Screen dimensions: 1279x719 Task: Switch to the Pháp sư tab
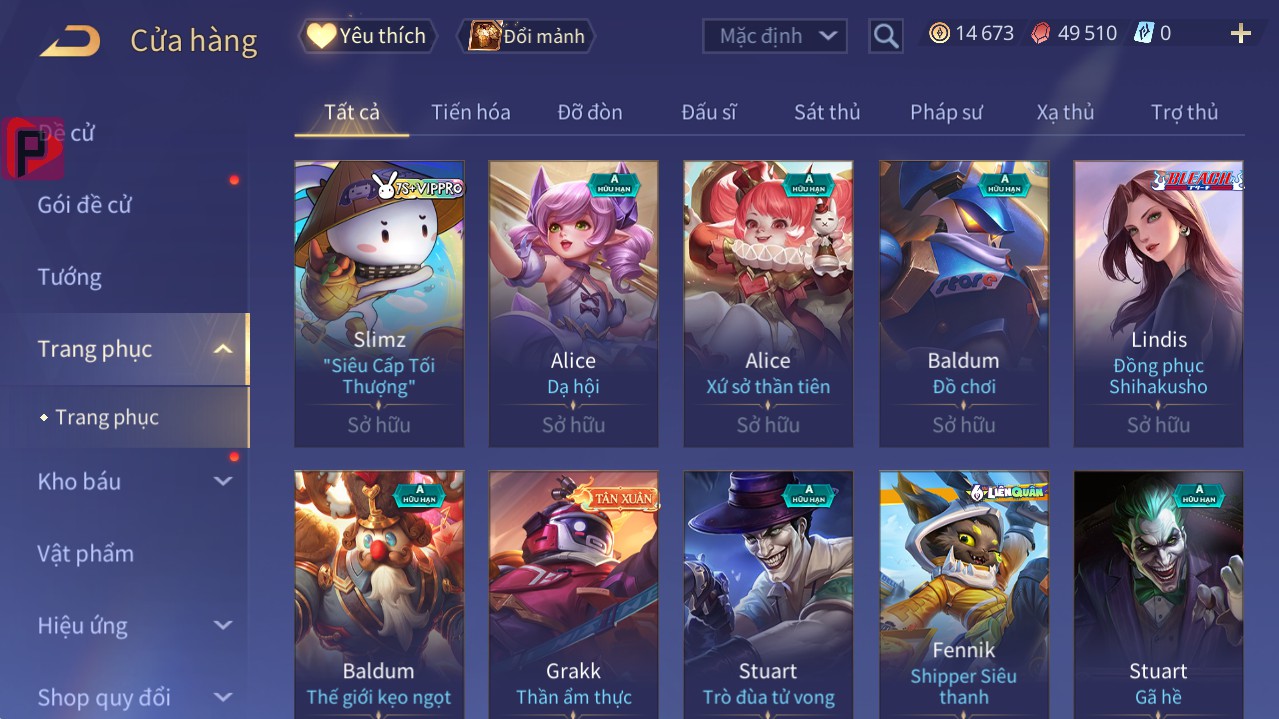click(946, 112)
